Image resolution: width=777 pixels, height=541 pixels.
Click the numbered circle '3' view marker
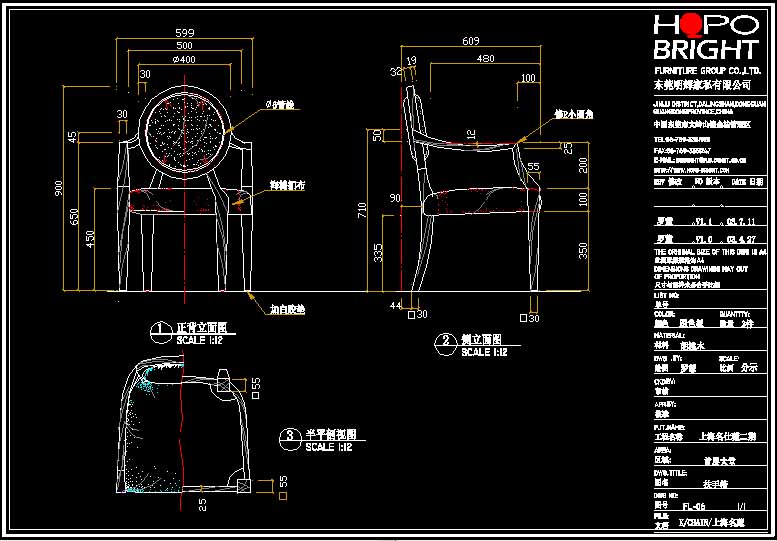point(289,438)
